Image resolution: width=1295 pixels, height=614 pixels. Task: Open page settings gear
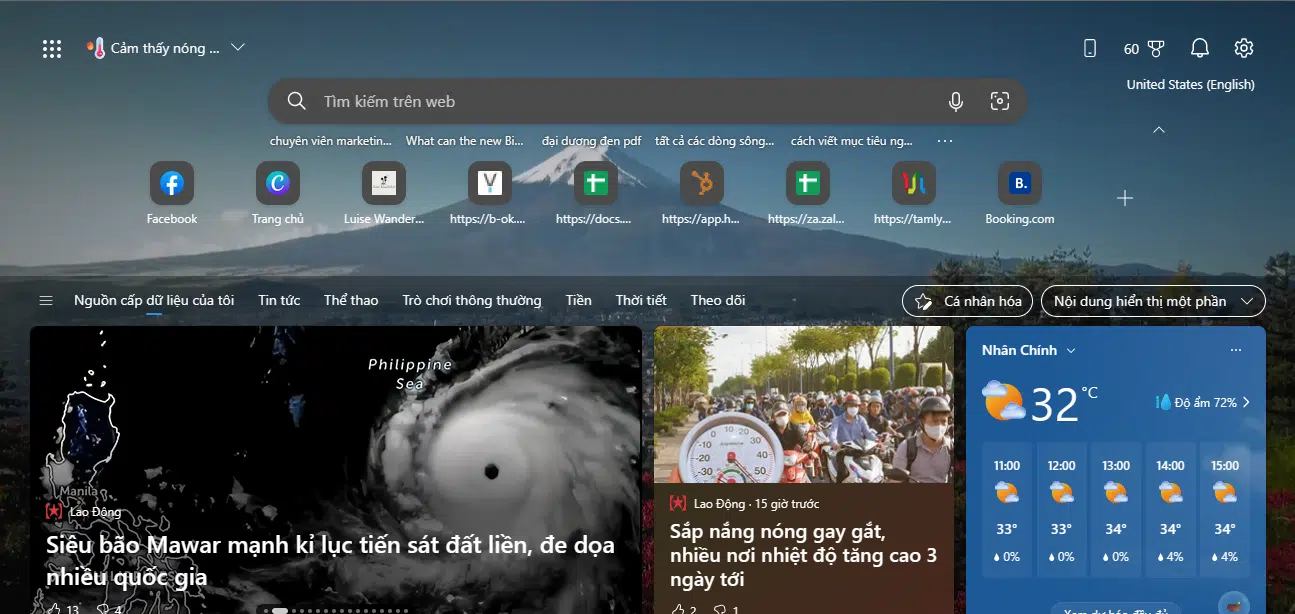tap(1244, 48)
